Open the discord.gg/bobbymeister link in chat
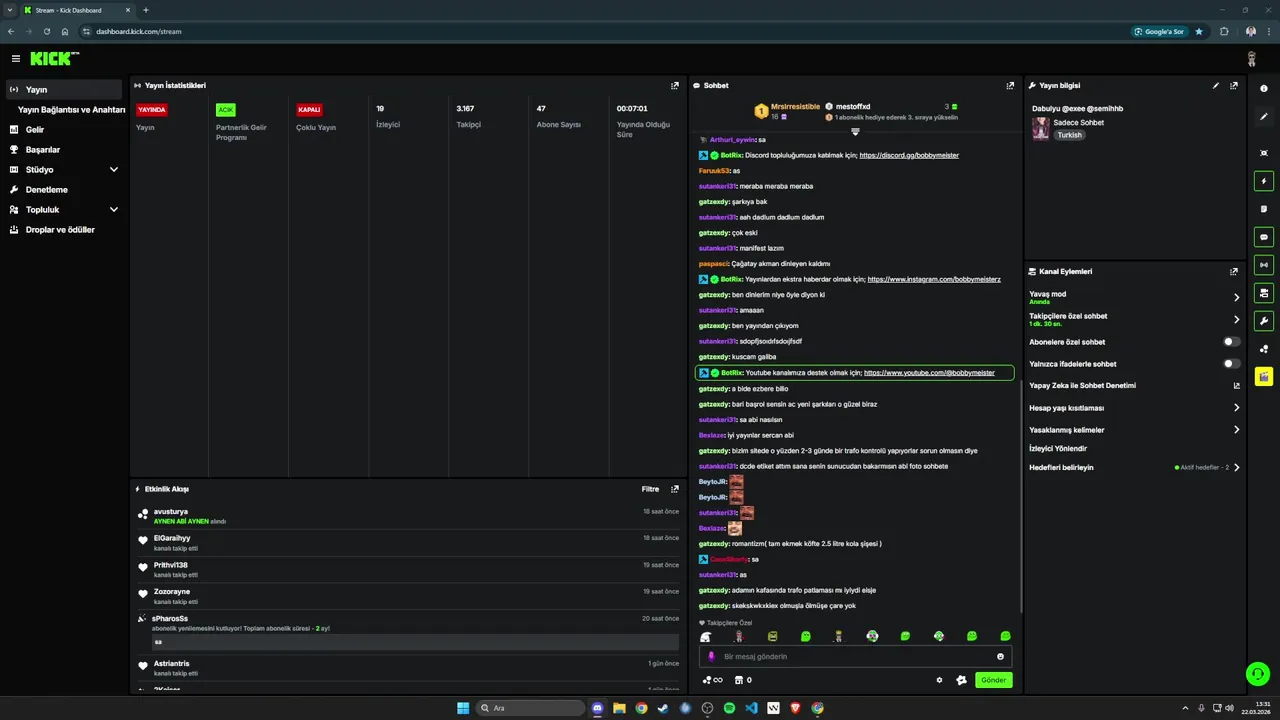The height and width of the screenshot is (720, 1280). 909,155
